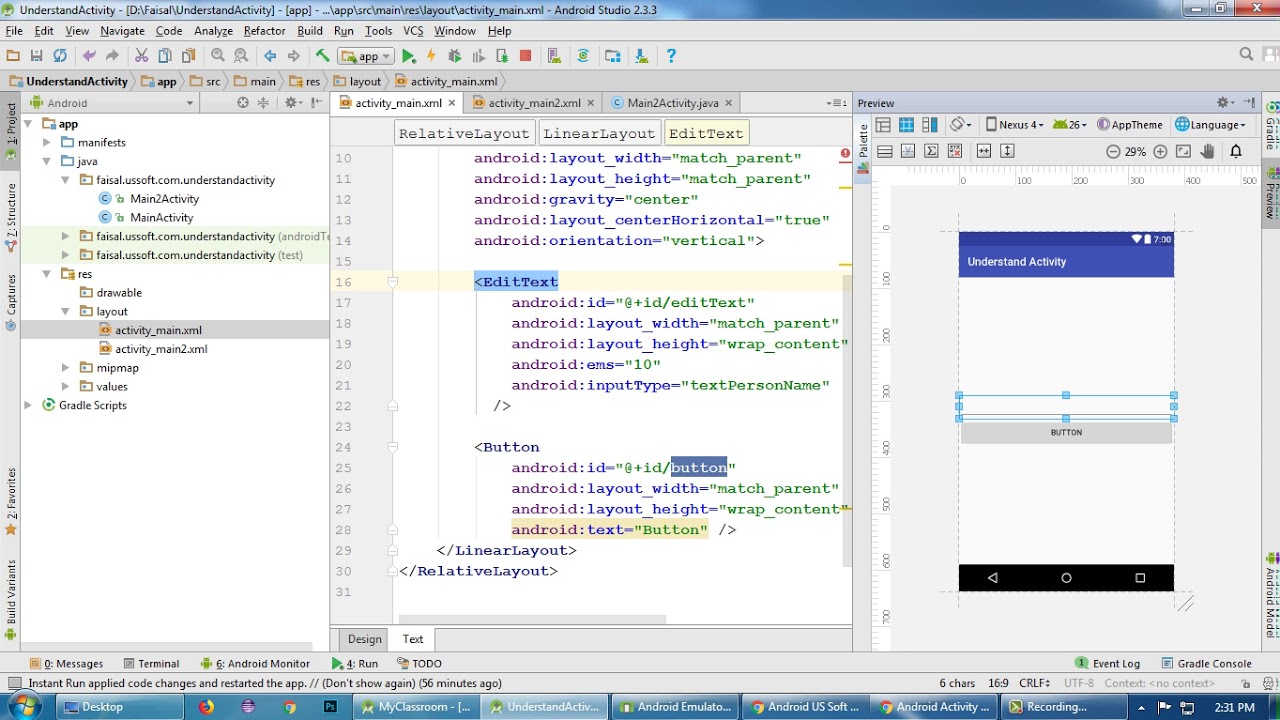1280x720 pixels.
Task: Toggle Design-only view in Preview toolbar
Action: (x=883, y=125)
